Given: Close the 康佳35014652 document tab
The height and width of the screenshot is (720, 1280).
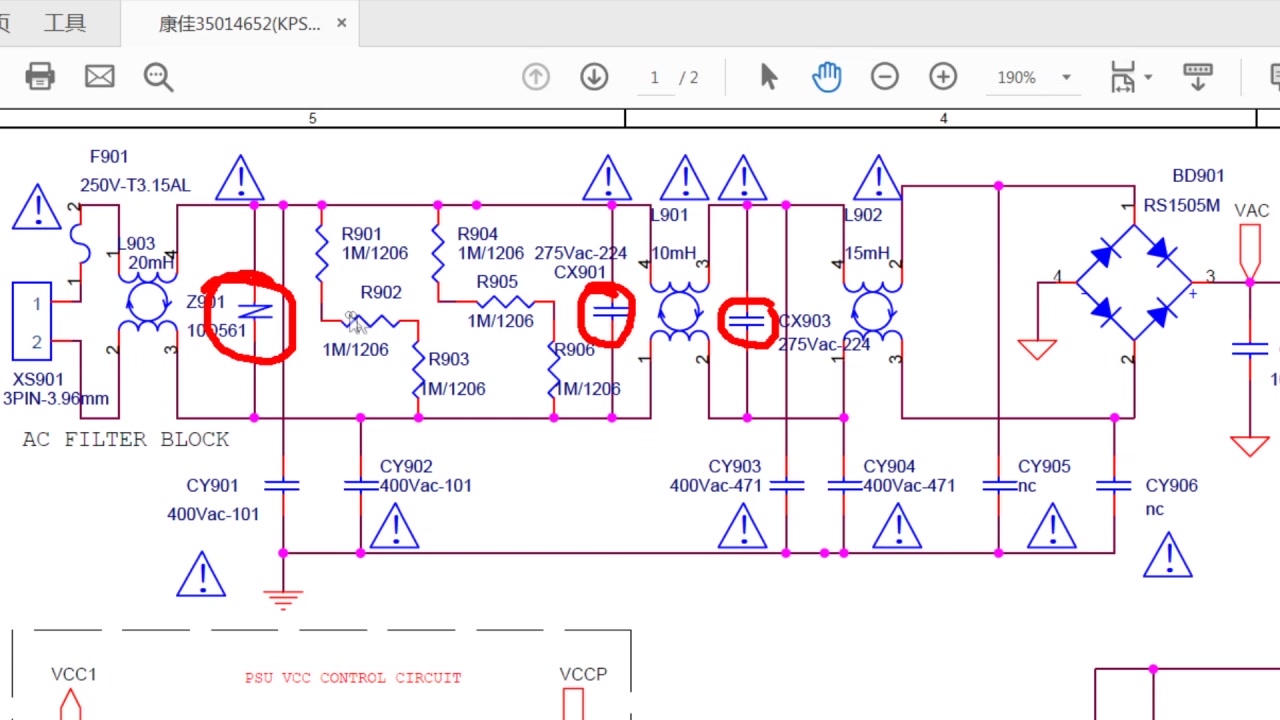Looking at the screenshot, I should click(341, 22).
